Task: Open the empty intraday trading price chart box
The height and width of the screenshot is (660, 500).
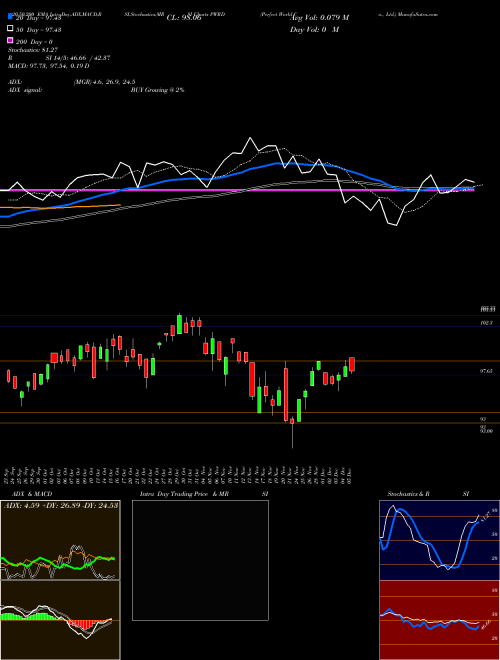Action: (200, 560)
